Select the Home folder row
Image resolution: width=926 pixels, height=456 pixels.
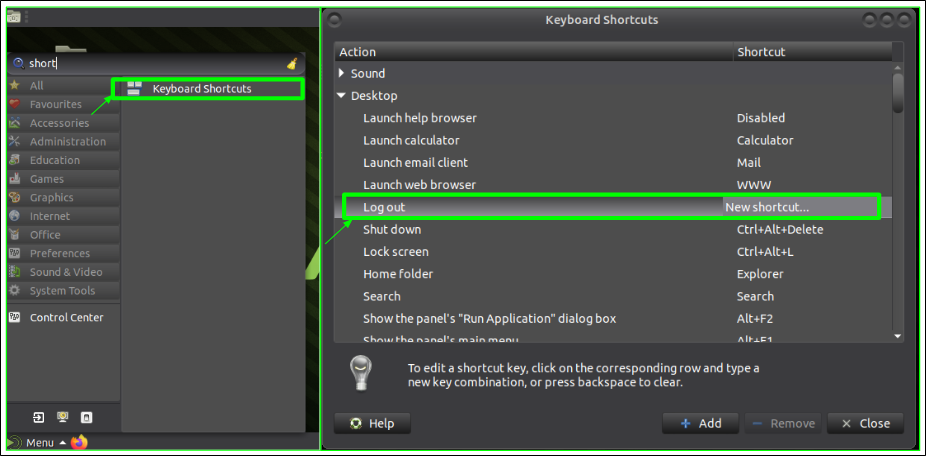613,274
